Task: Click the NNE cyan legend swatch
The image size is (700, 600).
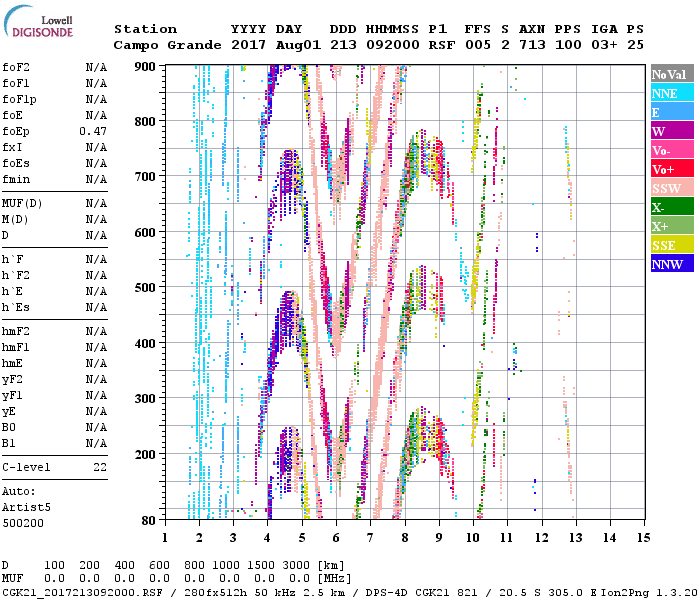Action: pos(671,93)
